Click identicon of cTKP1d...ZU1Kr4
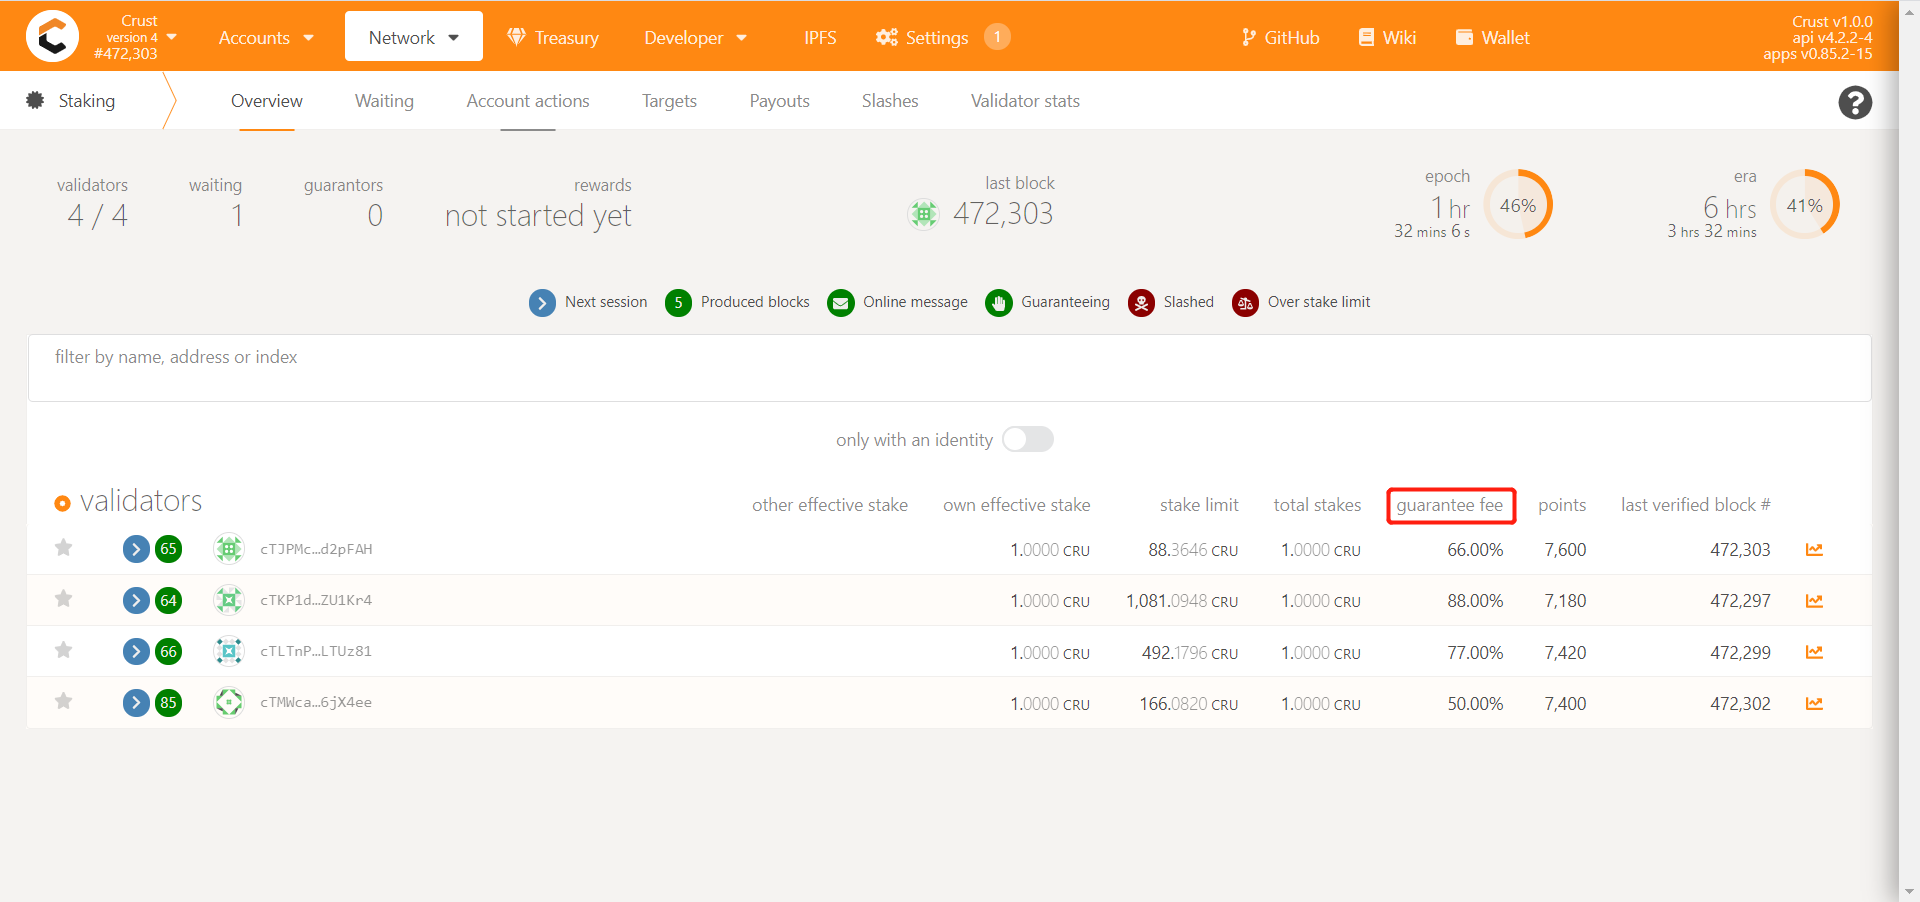Image resolution: width=1920 pixels, height=902 pixels. pyautogui.click(x=229, y=600)
